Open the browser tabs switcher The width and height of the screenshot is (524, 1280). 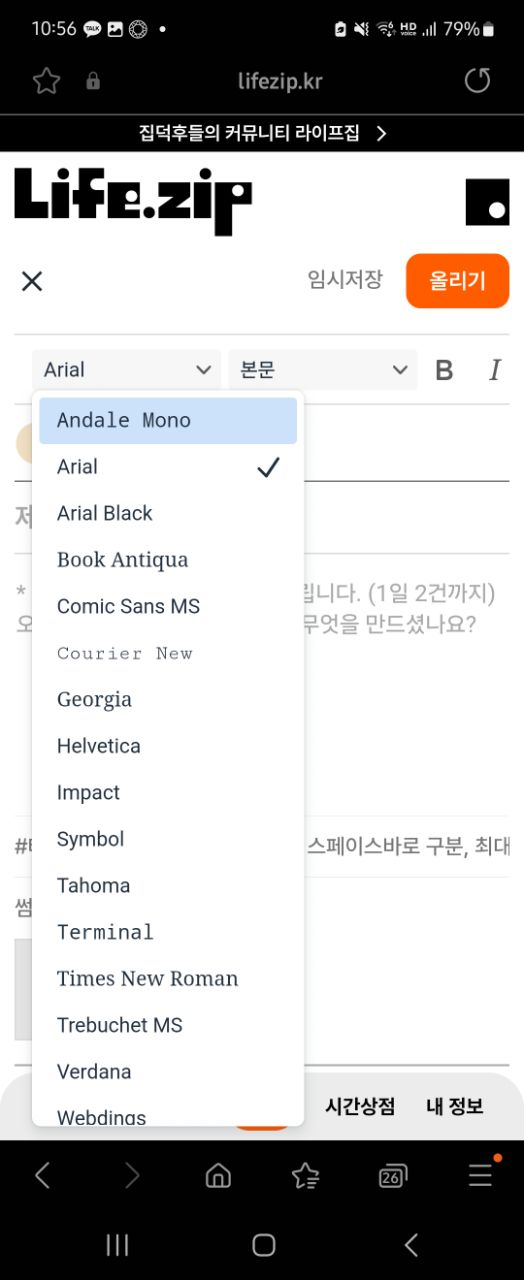(393, 1176)
